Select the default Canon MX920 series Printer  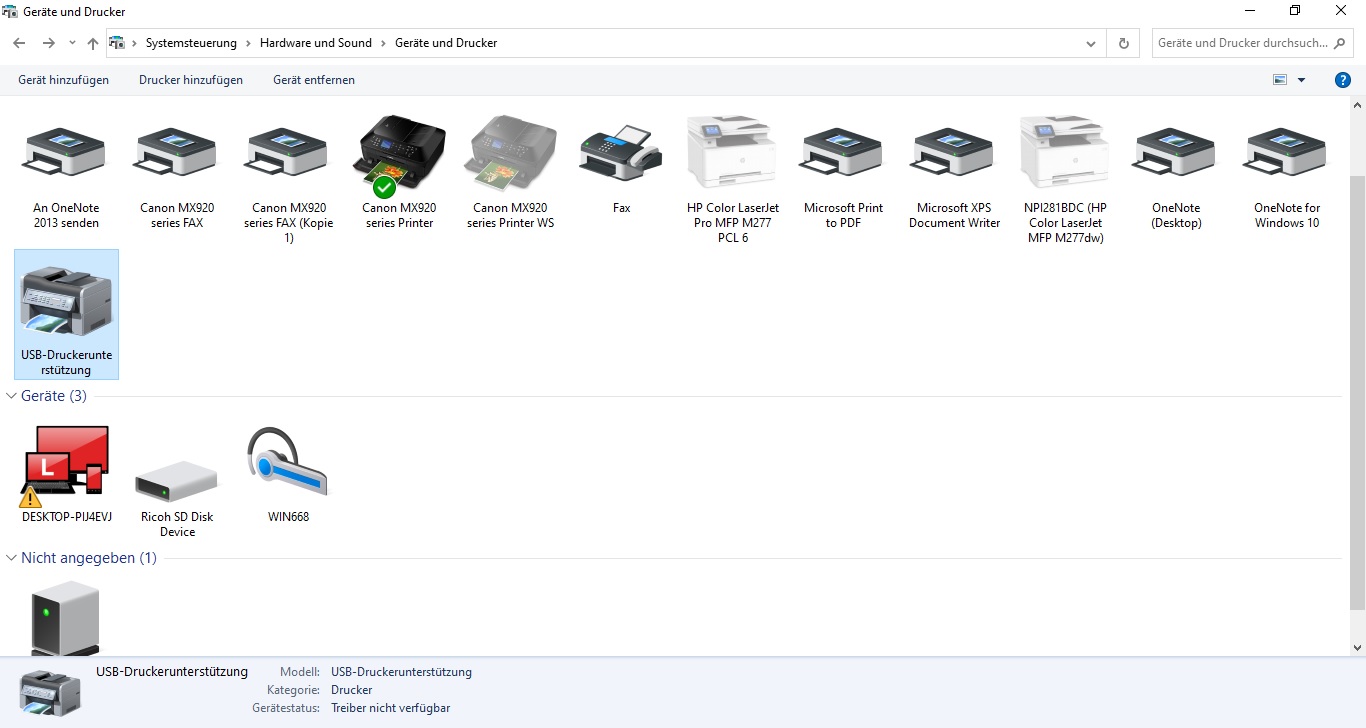tap(399, 172)
